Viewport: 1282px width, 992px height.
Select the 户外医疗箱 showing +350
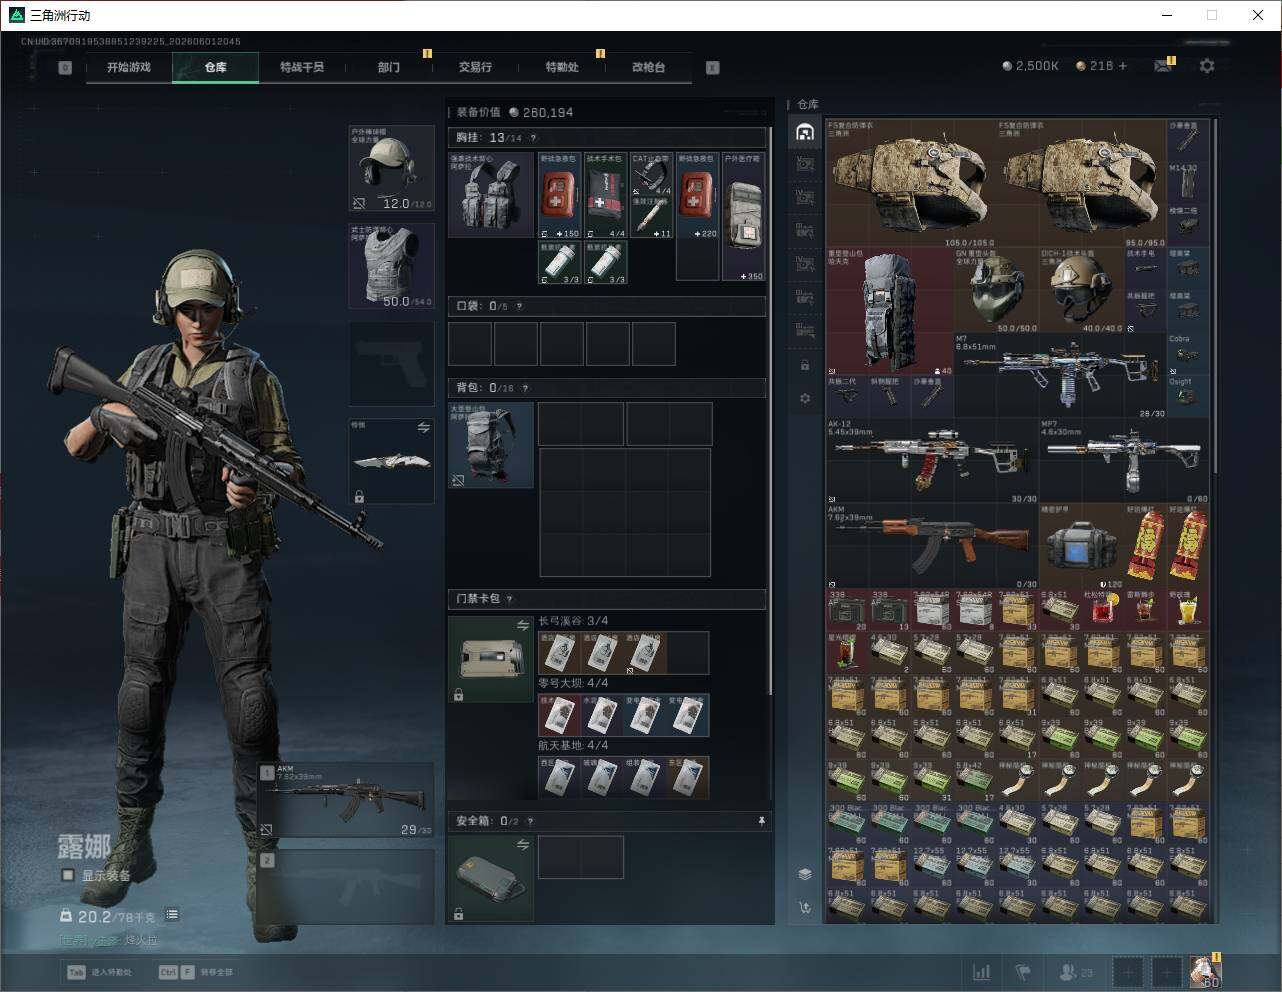(x=744, y=217)
